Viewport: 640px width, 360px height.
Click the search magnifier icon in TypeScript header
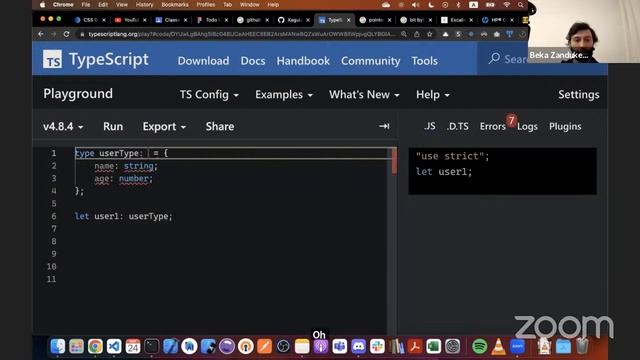tap(494, 58)
